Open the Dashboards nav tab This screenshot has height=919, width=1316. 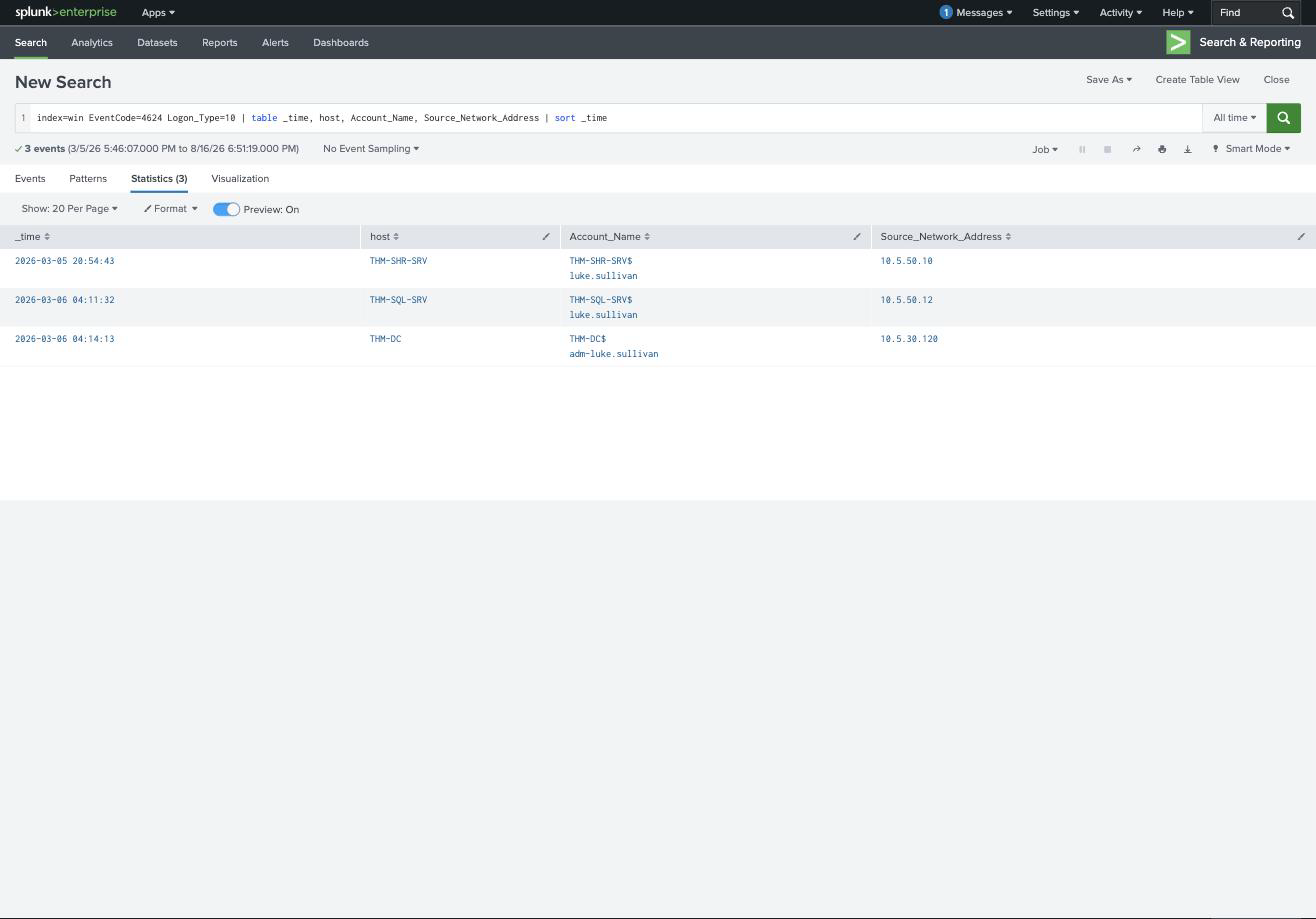(x=341, y=43)
